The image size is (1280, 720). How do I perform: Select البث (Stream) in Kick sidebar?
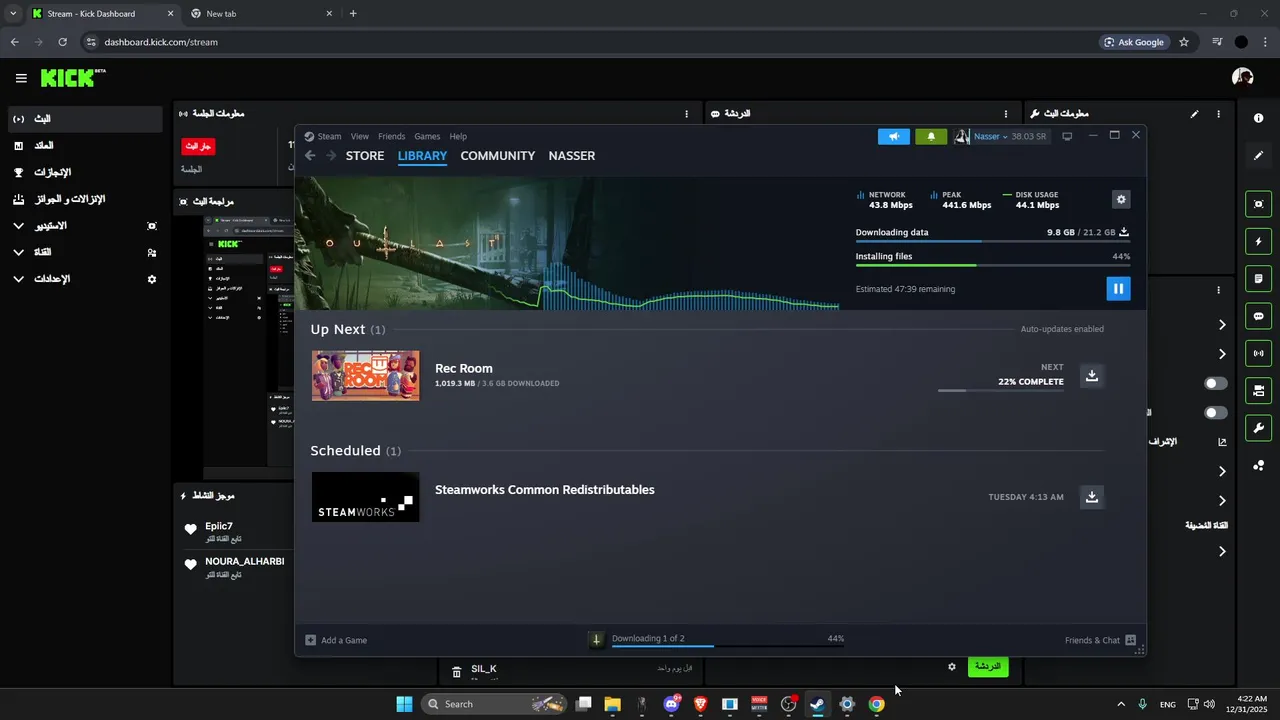click(84, 119)
